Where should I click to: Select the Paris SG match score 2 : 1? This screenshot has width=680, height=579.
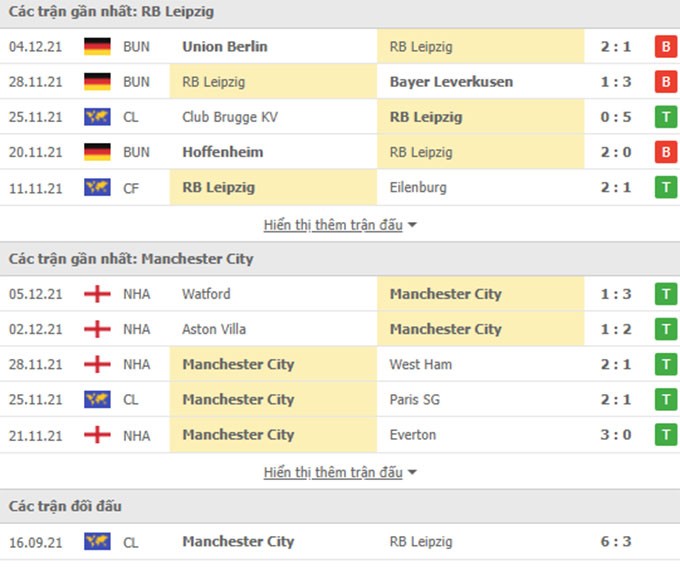tap(616, 399)
